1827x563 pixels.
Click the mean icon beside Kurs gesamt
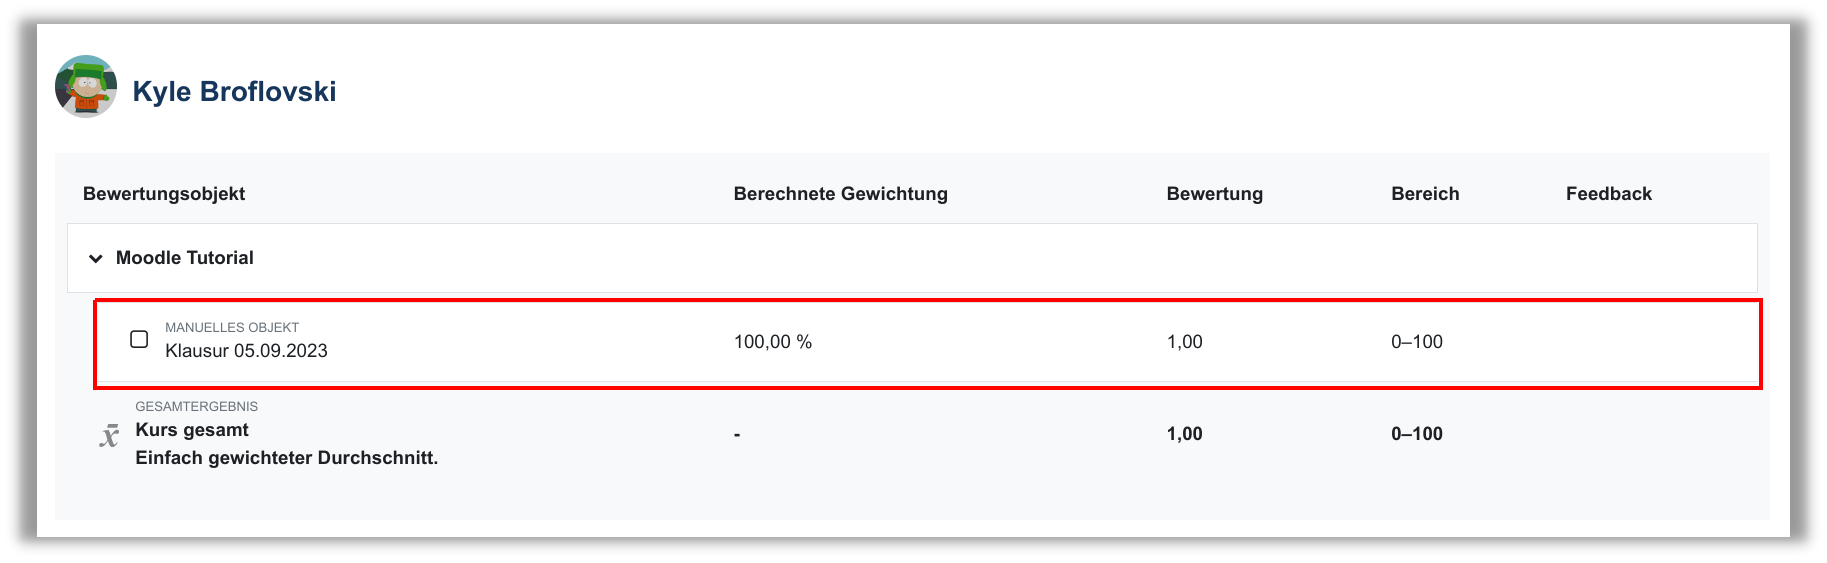(109, 435)
